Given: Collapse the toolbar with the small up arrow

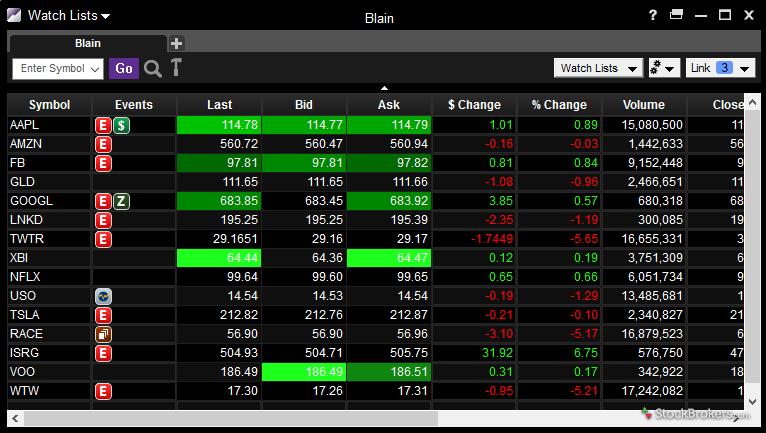Looking at the screenshot, I should [x=384, y=88].
